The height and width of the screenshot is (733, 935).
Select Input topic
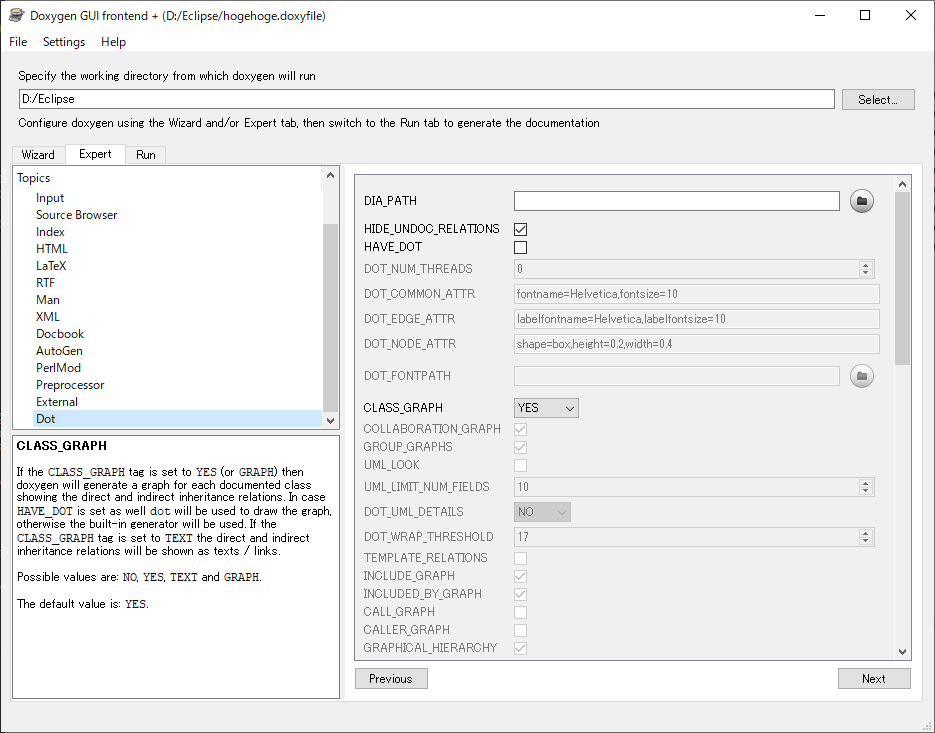click(49, 198)
